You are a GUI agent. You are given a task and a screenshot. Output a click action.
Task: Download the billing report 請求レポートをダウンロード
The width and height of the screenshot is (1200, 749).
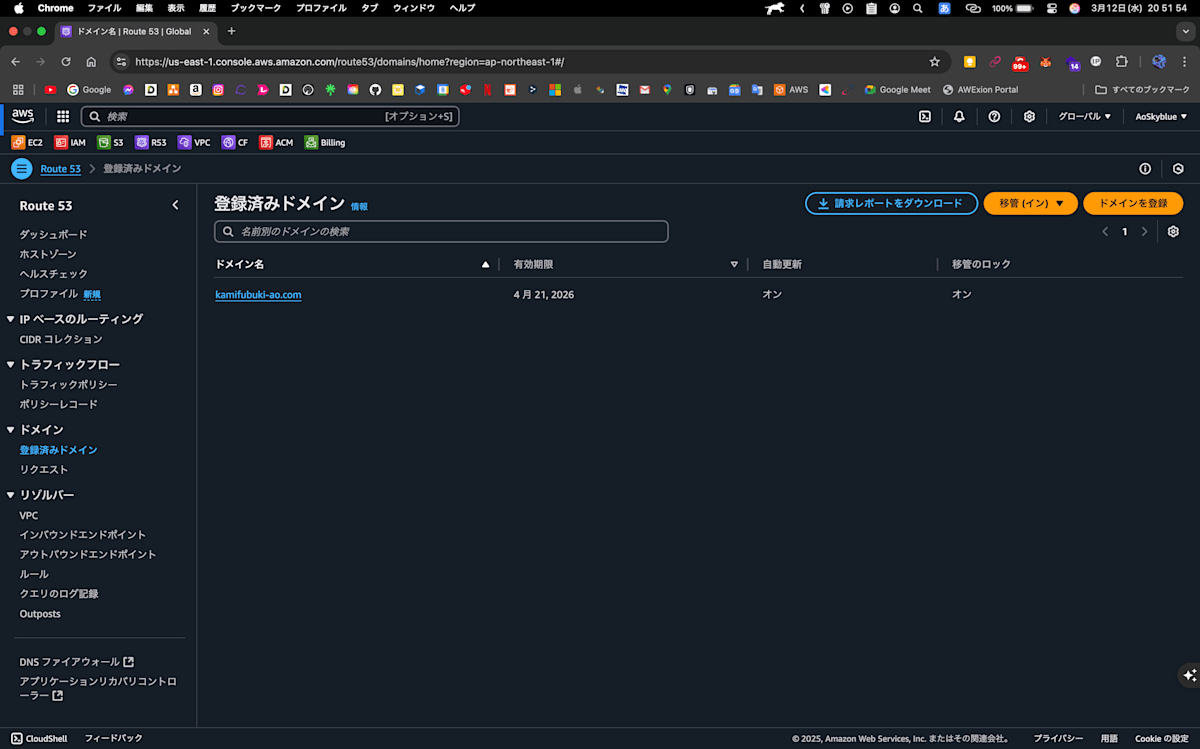891,203
